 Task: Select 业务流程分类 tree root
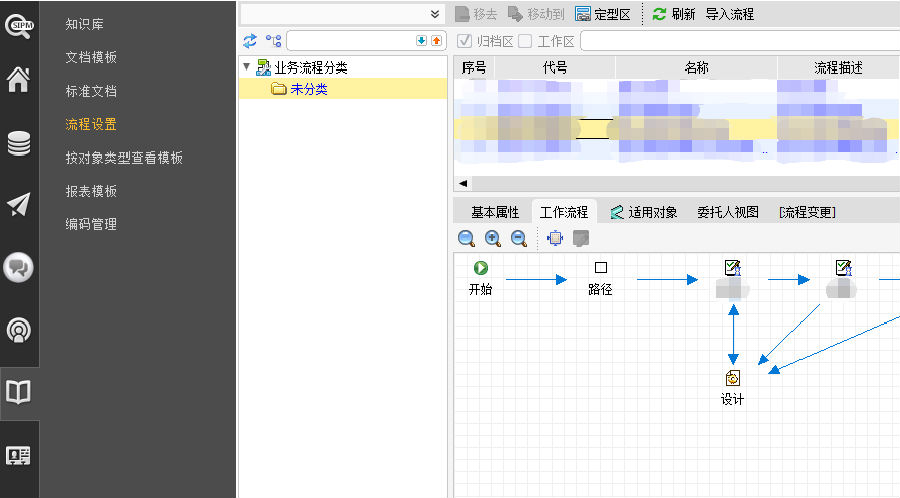[311, 68]
